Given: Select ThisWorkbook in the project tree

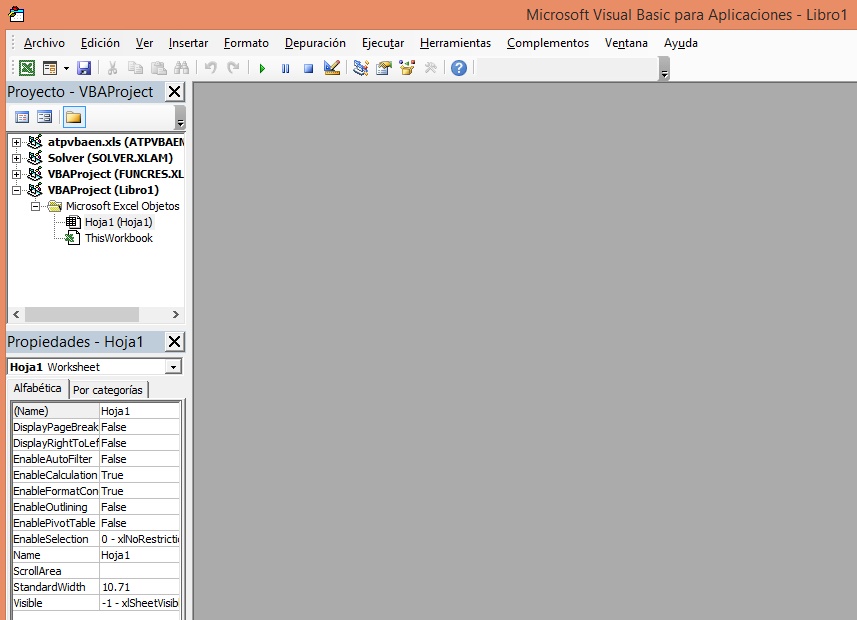Looking at the screenshot, I should 119,238.
